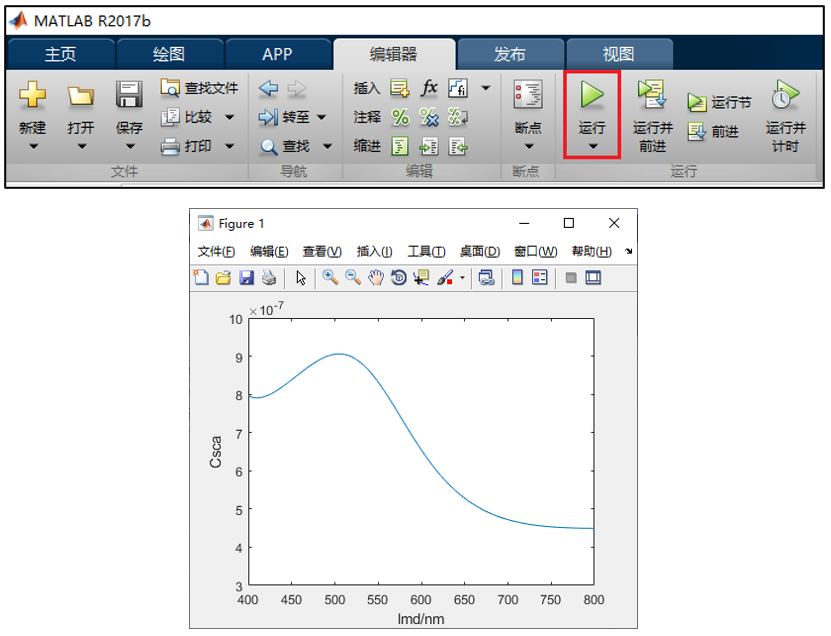Click the editor's Save (保存) floppy disk icon
This screenshot has width=831, height=636.
tap(129, 95)
